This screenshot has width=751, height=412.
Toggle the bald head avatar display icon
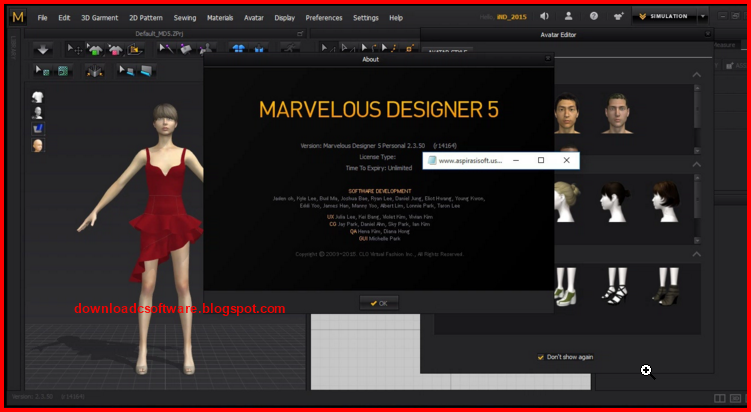[38, 145]
